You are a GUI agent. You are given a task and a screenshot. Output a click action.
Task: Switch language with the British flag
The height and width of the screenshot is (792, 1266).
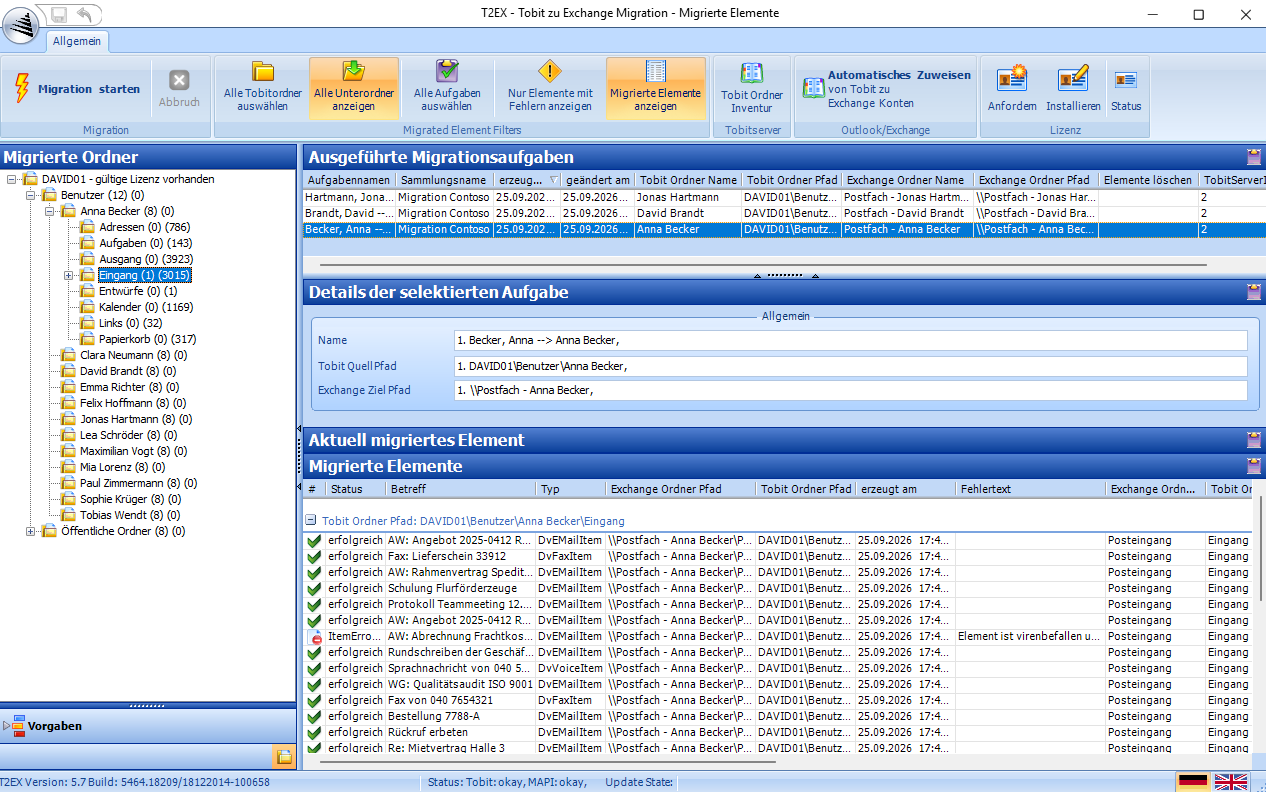pos(1230,782)
